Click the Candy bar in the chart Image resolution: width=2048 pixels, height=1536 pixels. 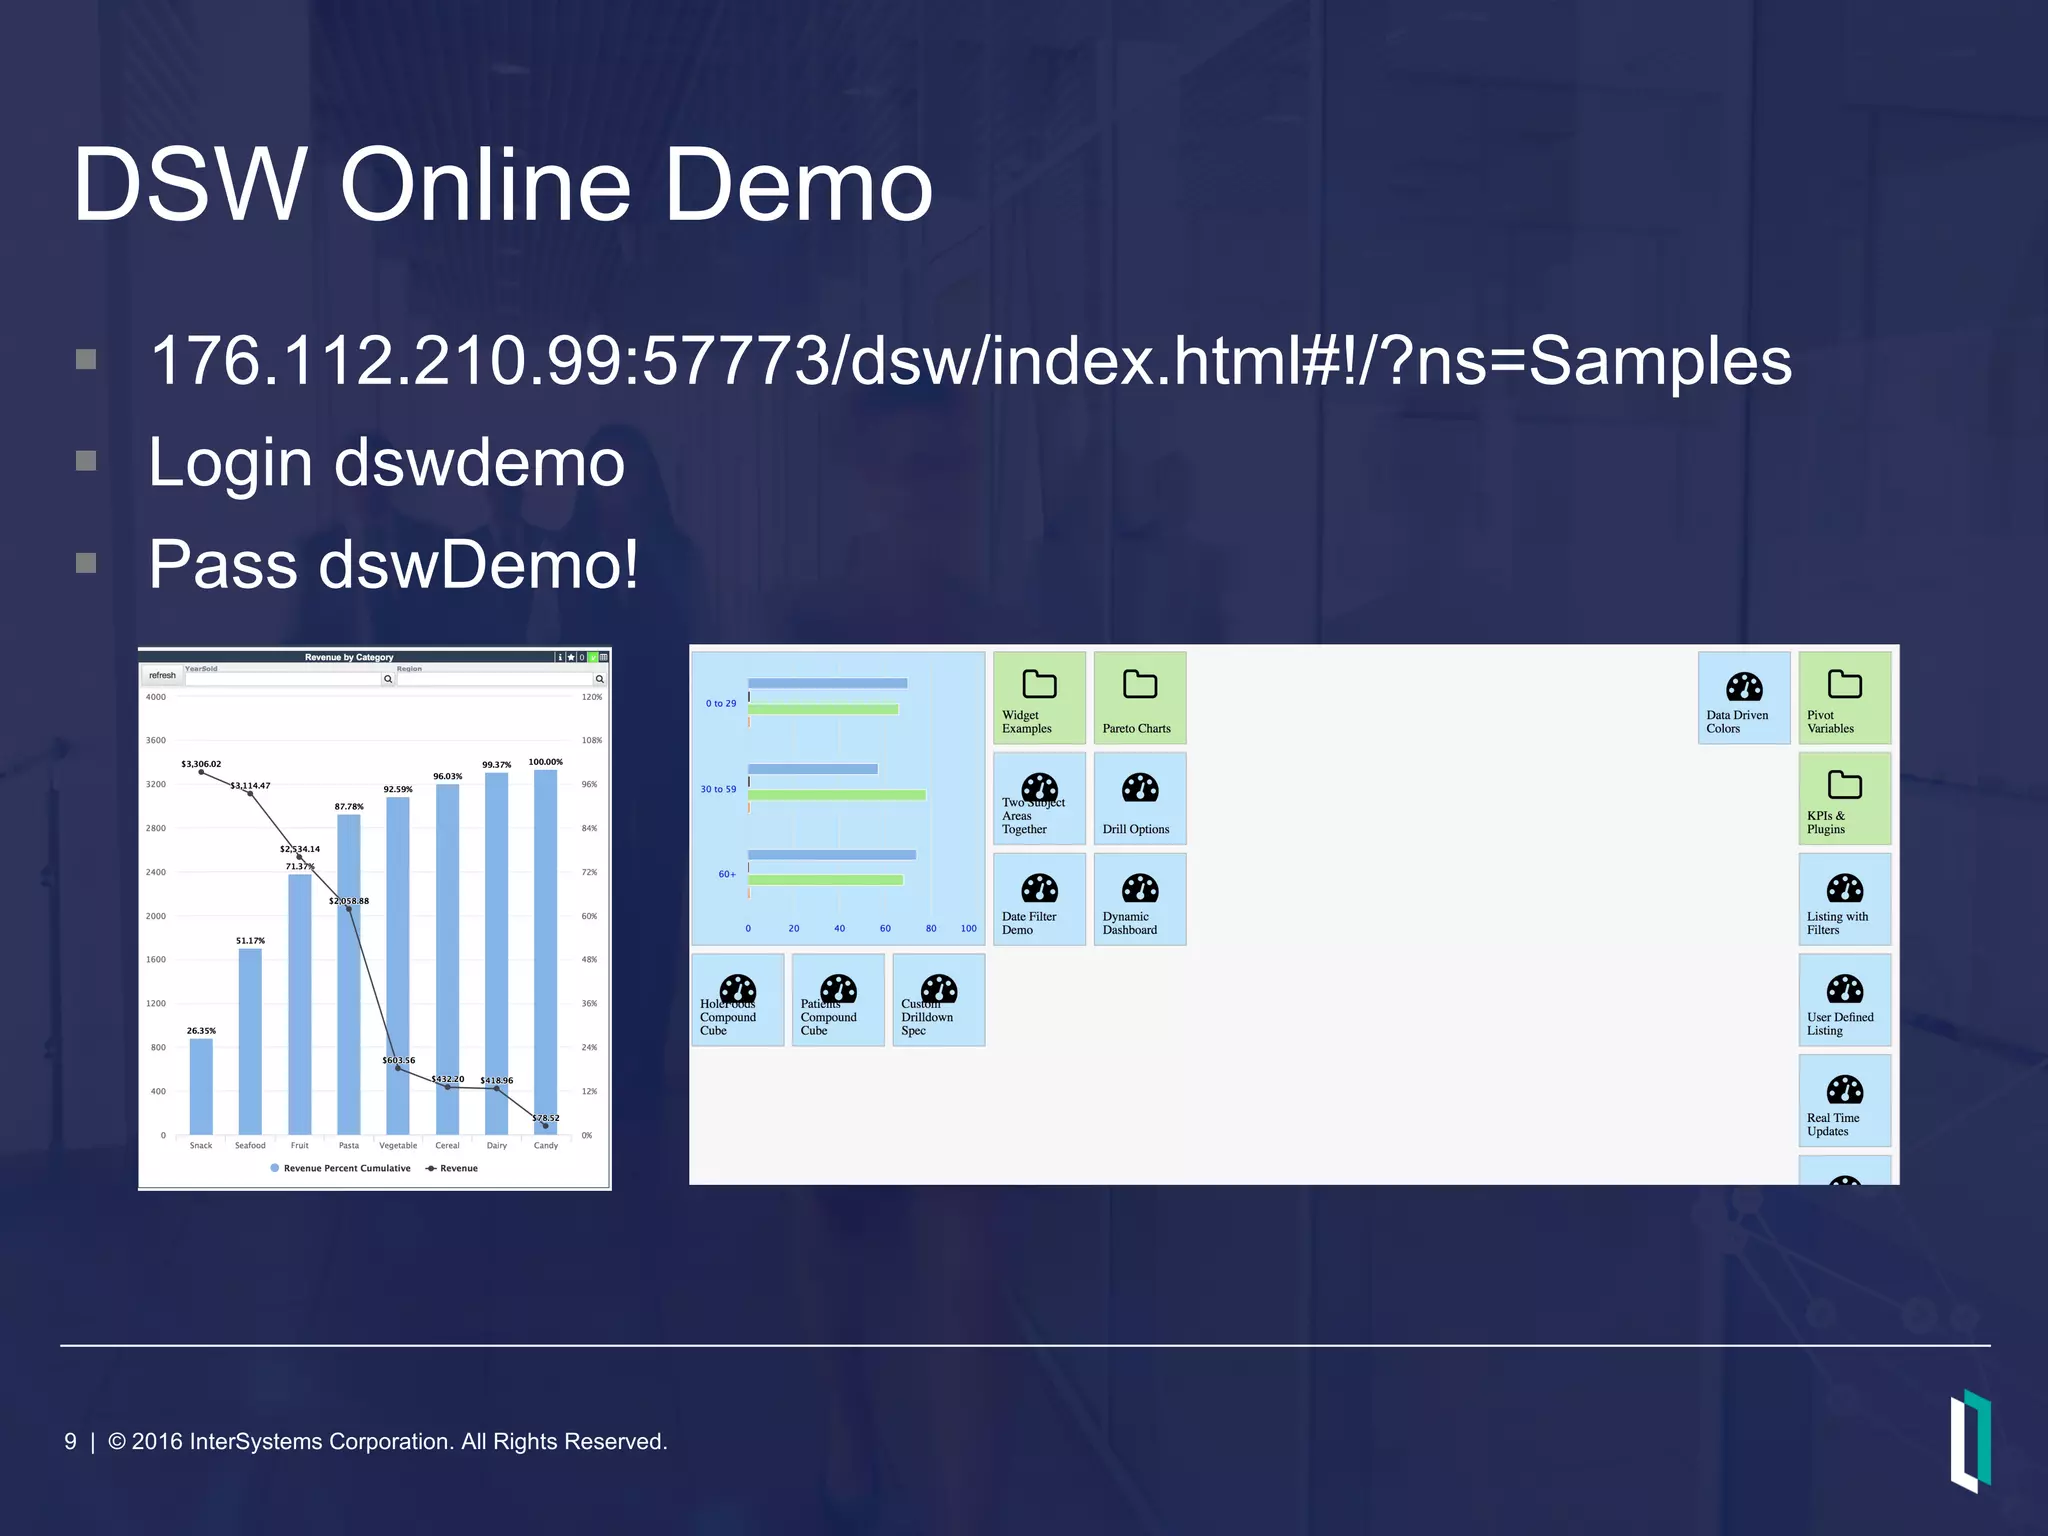(545, 952)
